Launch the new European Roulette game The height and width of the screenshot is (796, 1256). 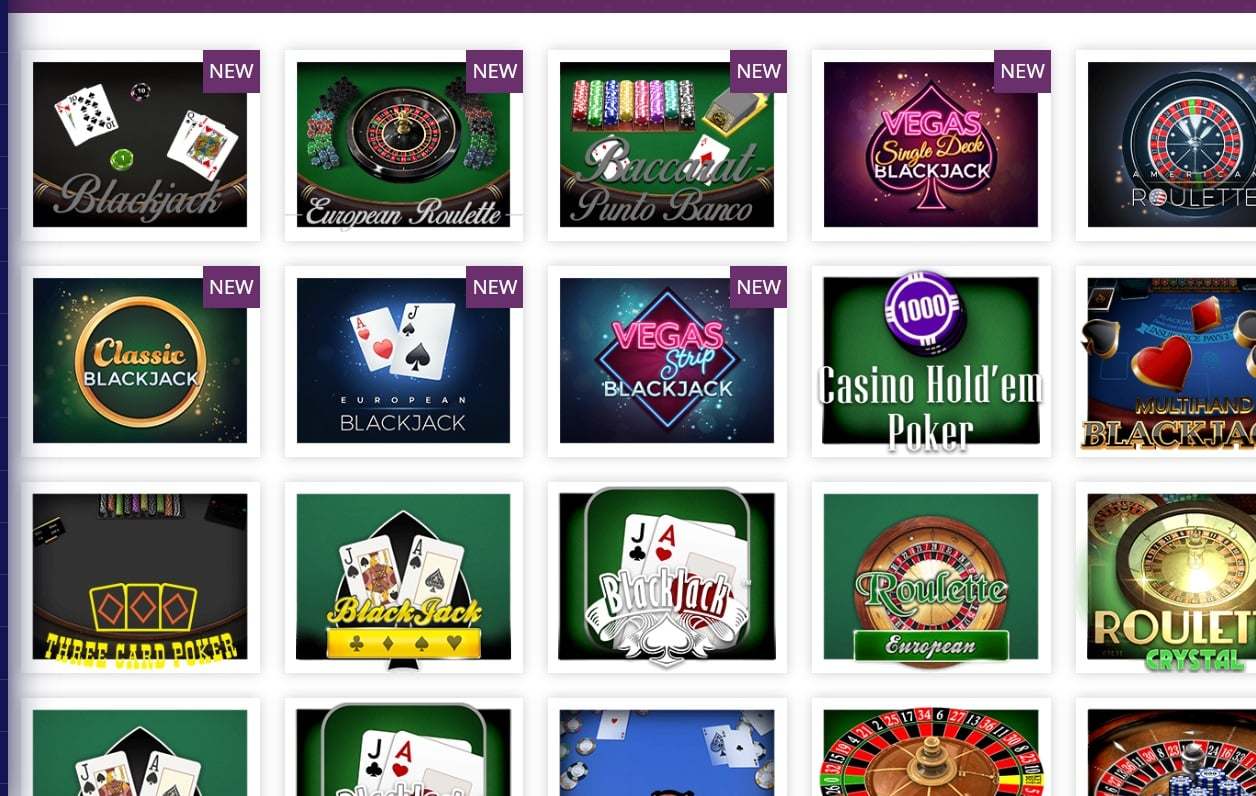coord(403,145)
